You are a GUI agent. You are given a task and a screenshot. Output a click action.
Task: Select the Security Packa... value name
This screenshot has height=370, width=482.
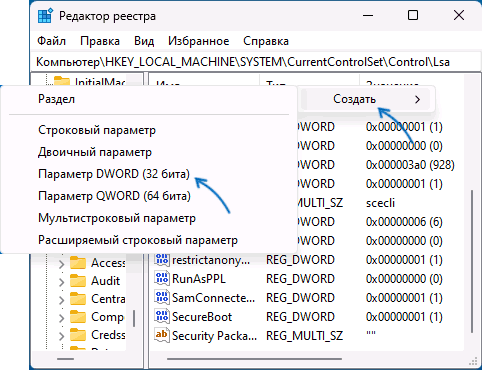214,336
